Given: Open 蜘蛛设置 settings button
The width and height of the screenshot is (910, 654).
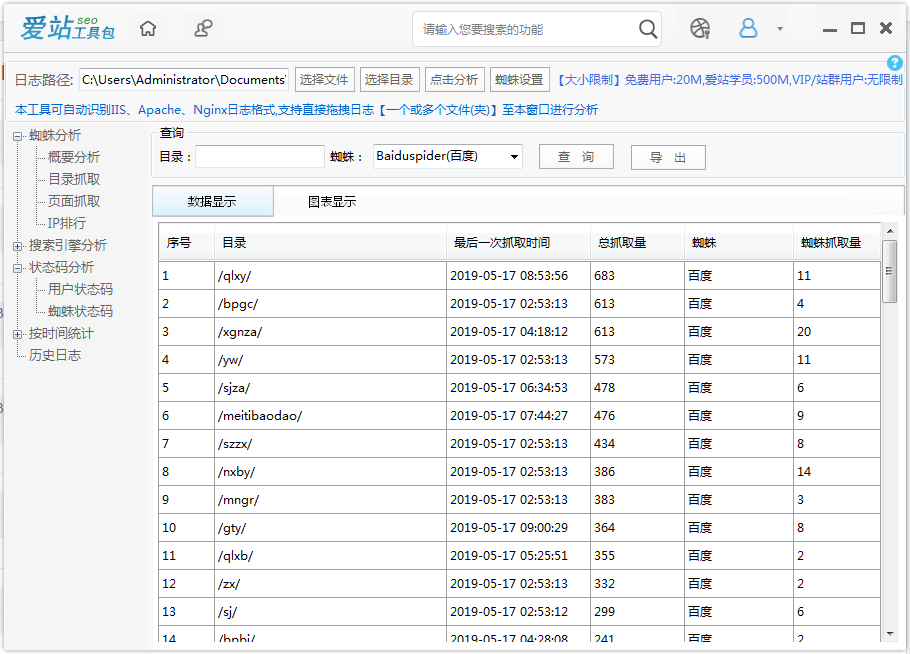Looking at the screenshot, I should pos(519,80).
